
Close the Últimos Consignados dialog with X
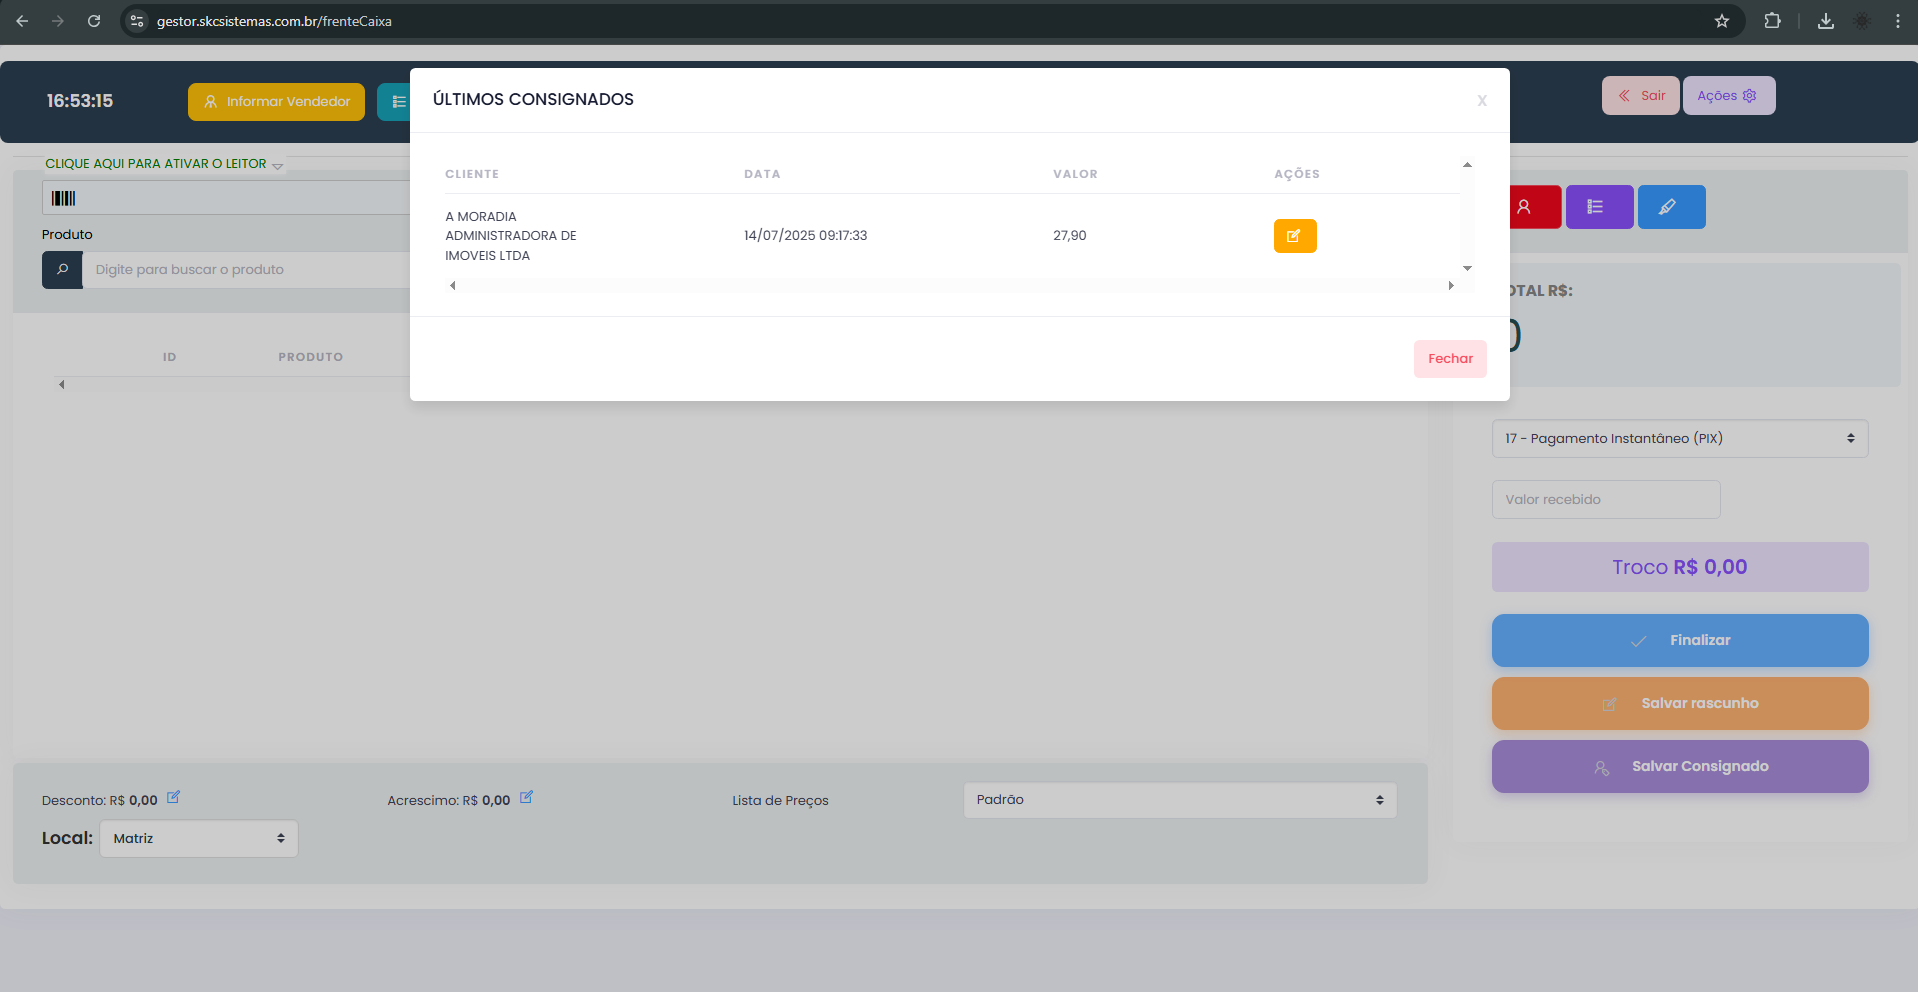[1481, 101]
